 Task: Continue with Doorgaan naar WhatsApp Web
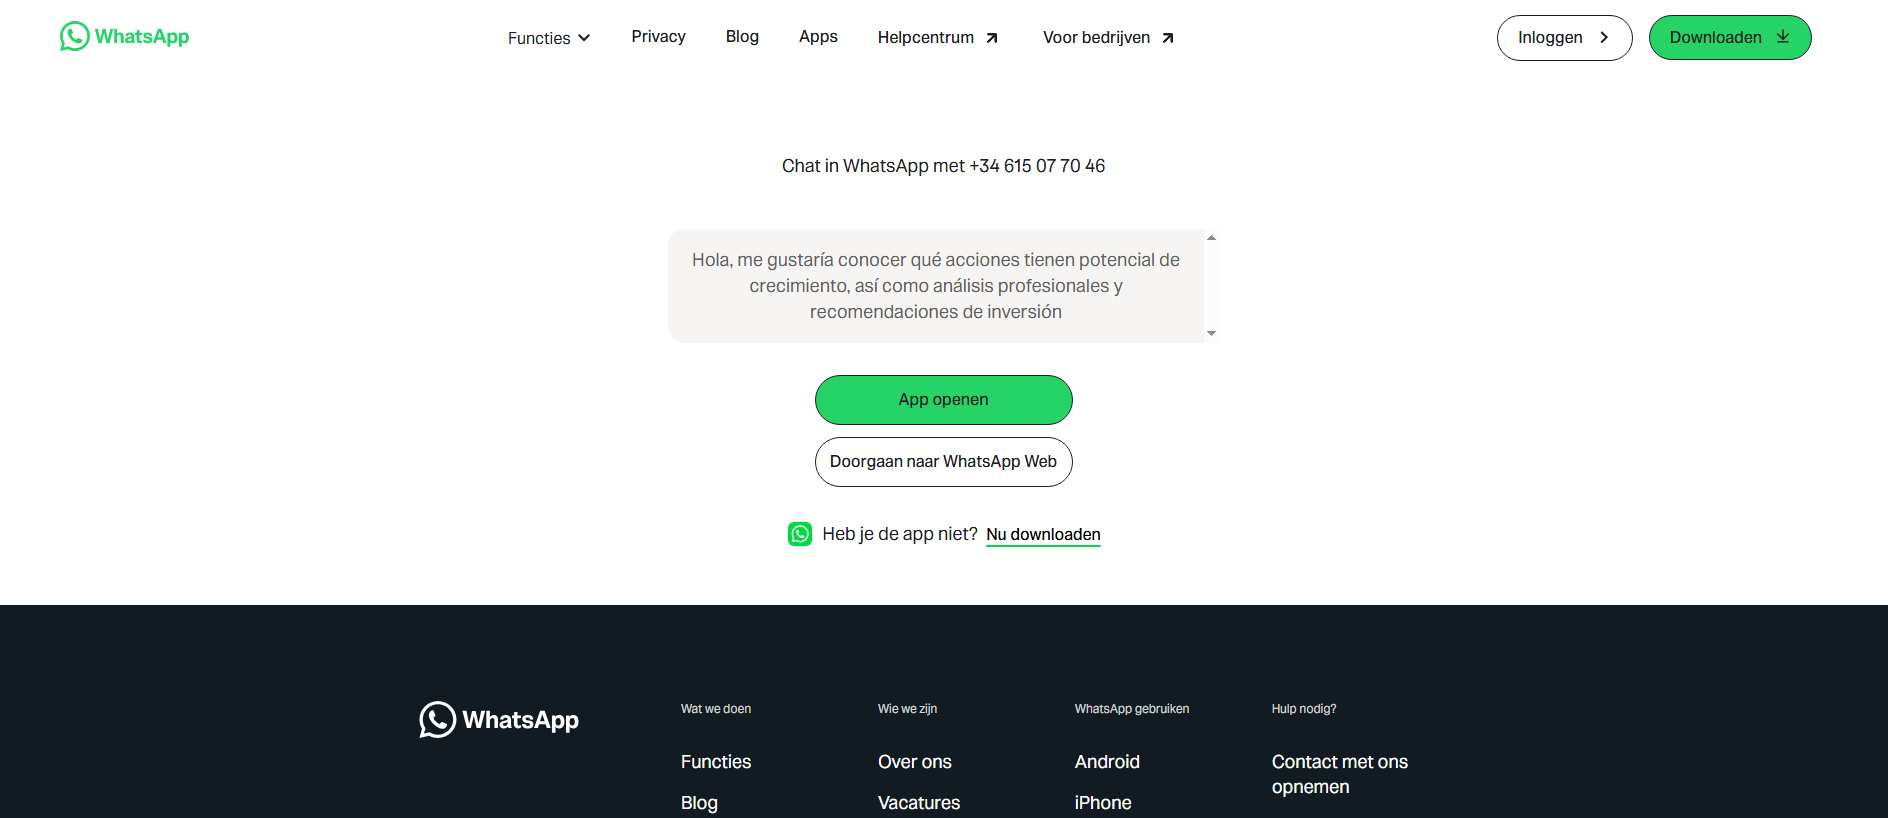point(944,462)
